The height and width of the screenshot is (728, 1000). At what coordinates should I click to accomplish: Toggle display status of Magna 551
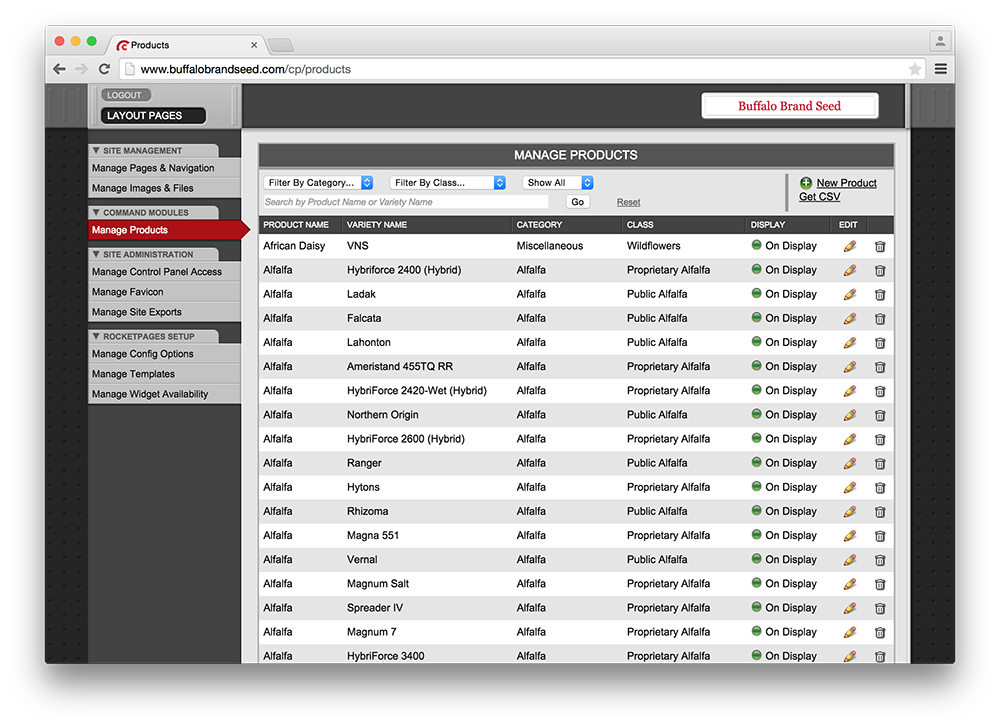tap(757, 535)
